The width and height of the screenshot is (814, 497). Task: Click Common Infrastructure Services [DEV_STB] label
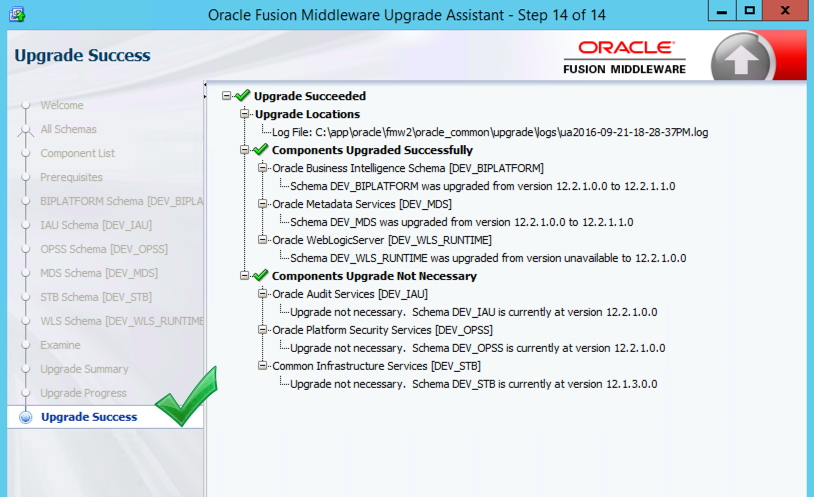[376, 366]
